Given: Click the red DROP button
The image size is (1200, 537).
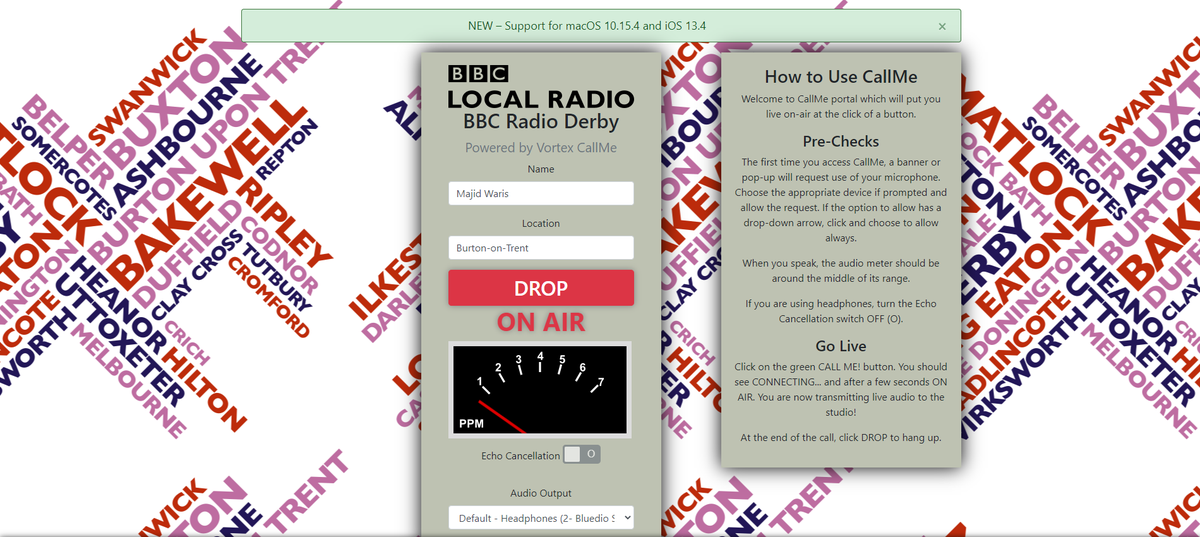Looking at the screenshot, I should 541,288.
